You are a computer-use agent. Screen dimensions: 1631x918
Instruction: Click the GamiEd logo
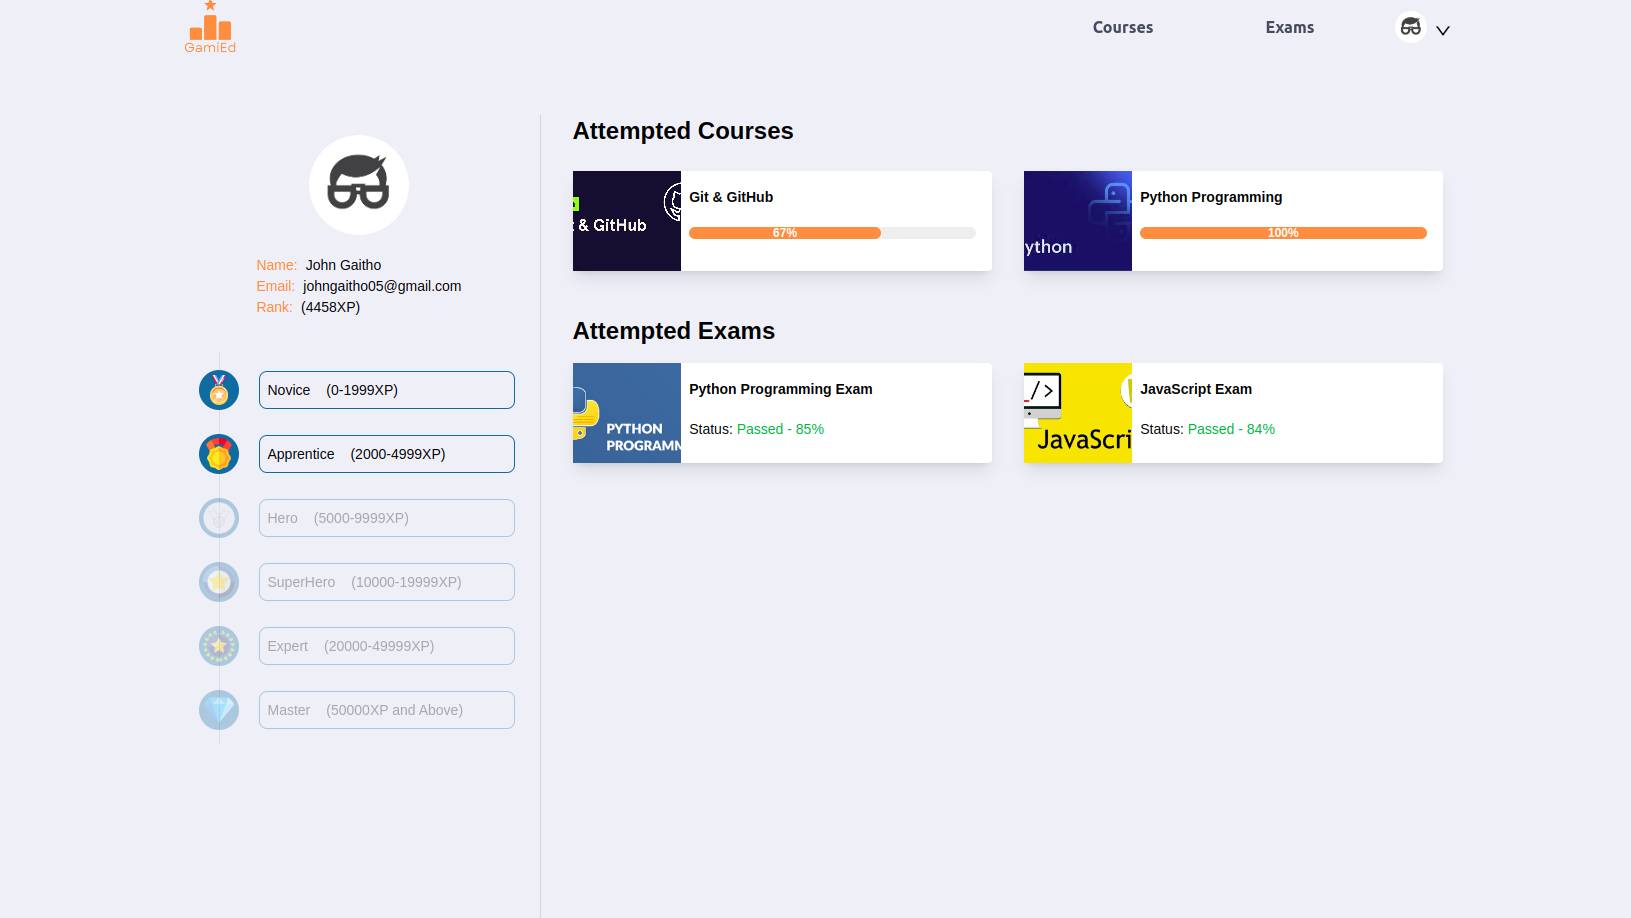pyautogui.click(x=210, y=27)
